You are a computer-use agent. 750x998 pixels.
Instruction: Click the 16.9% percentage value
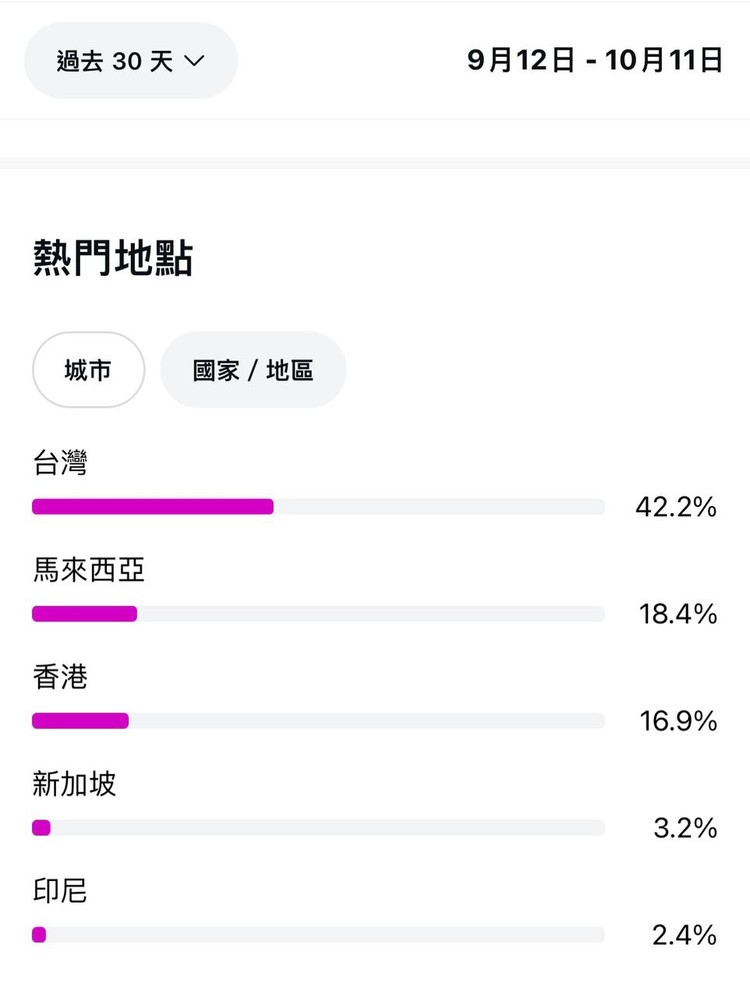(x=678, y=721)
